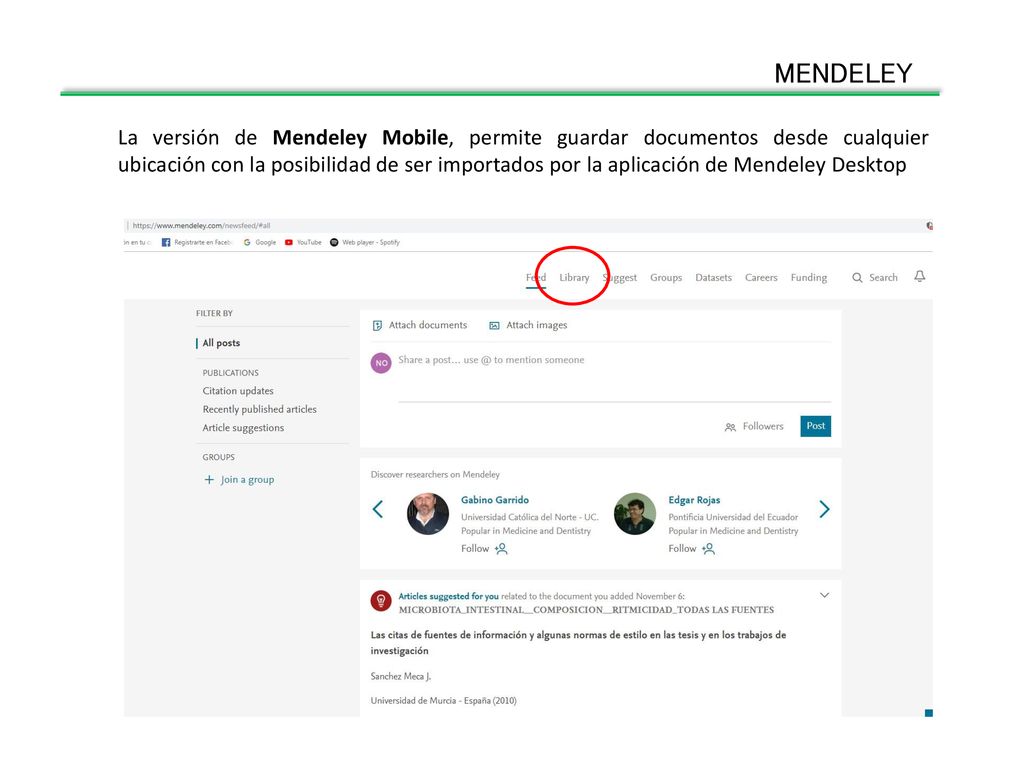Follow Edgar Rojas
The image size is (1024, 768).
(691, 549)
